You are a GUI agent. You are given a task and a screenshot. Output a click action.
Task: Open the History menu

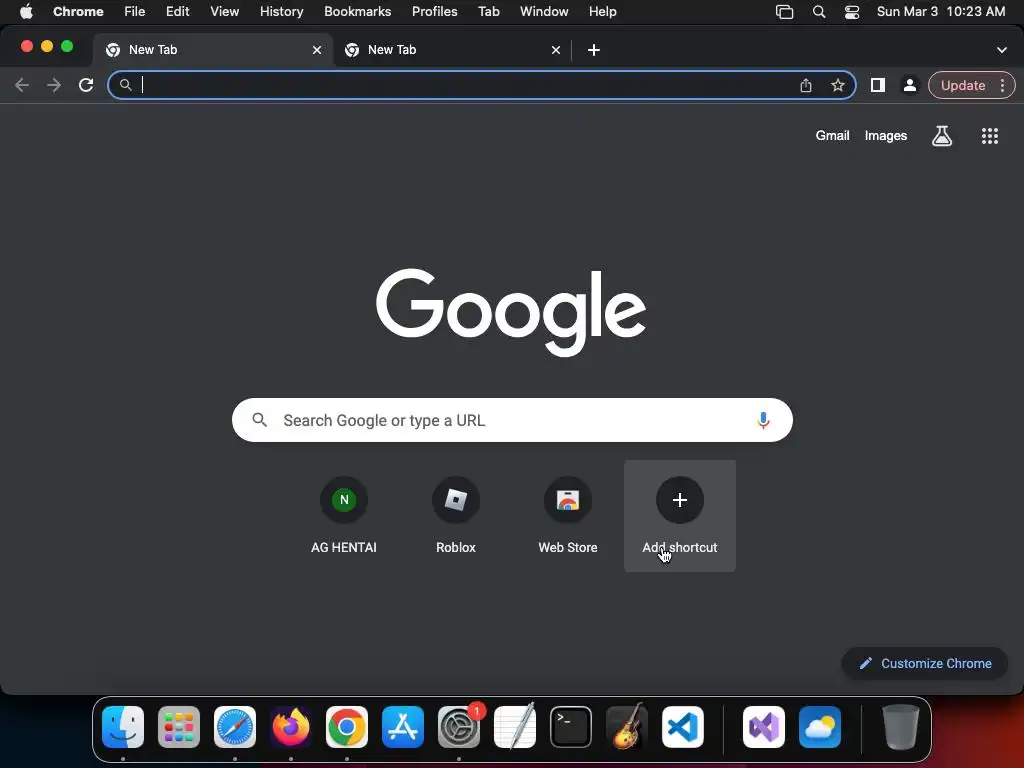(x=281, y=12)
